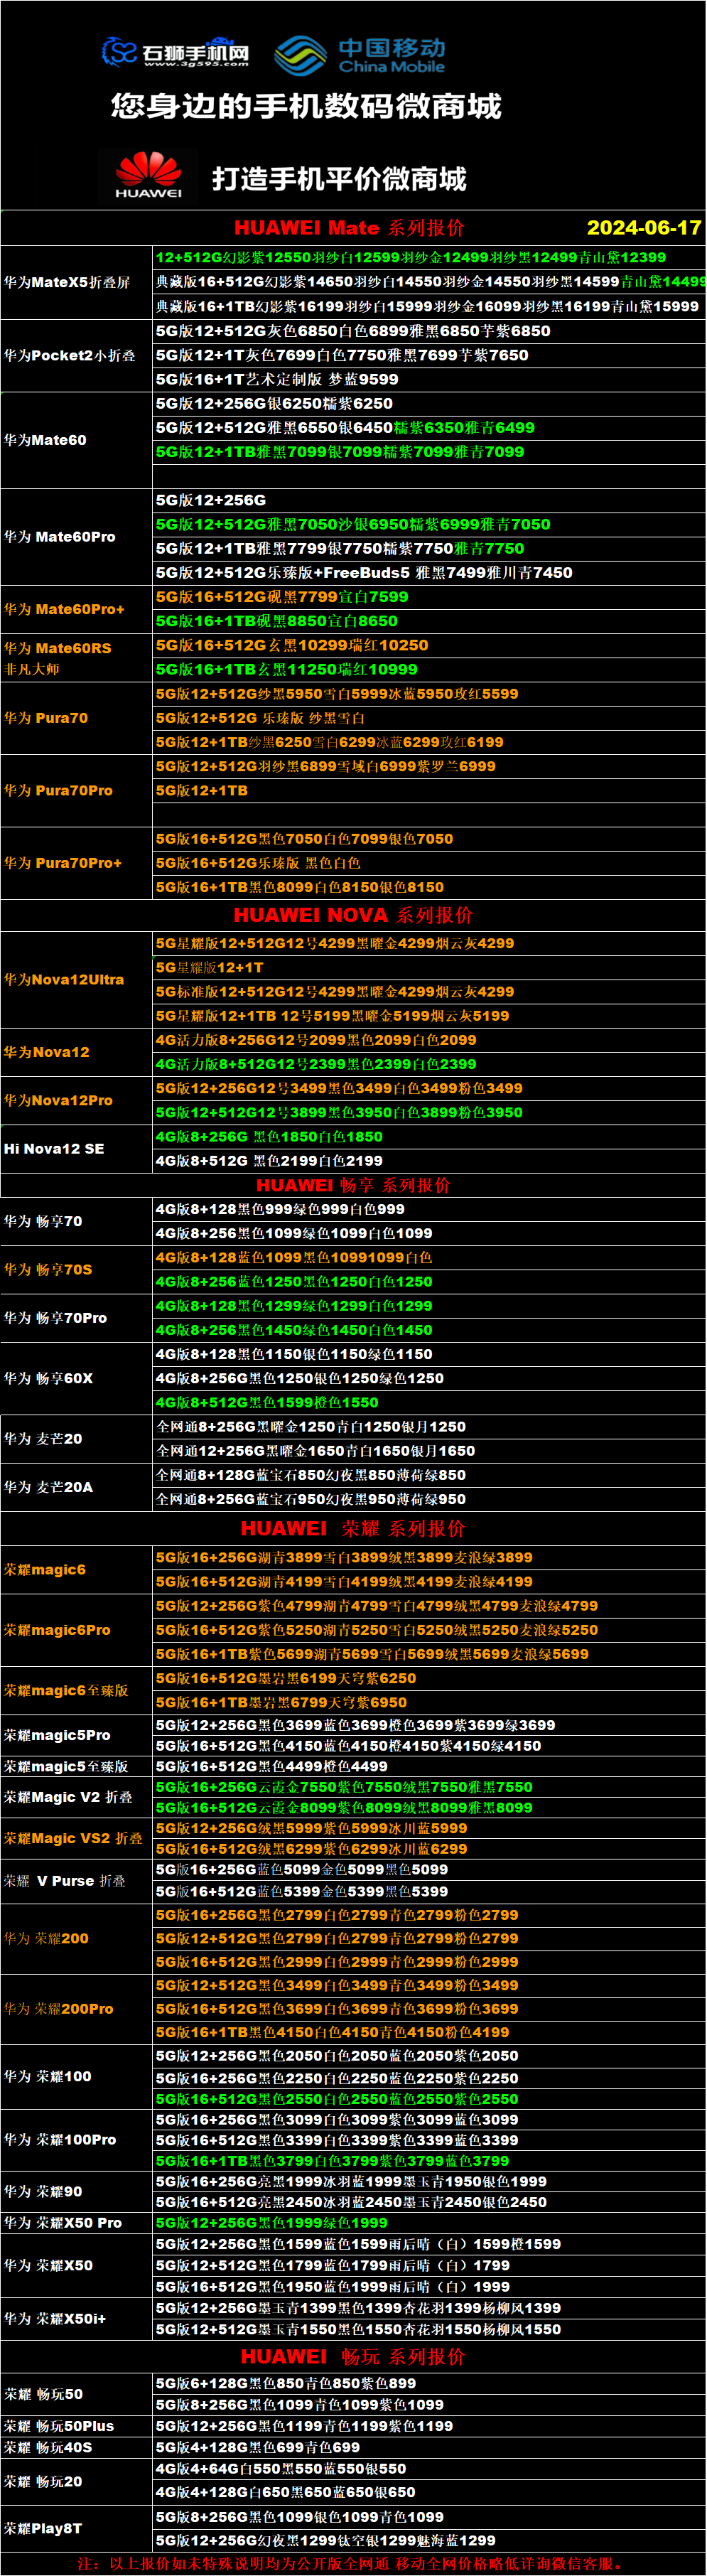Viewport: 707px width, 2576px height.
Task: Click the 荣耀magic5至臻版 model cell
Action: tap(77, 1766)
